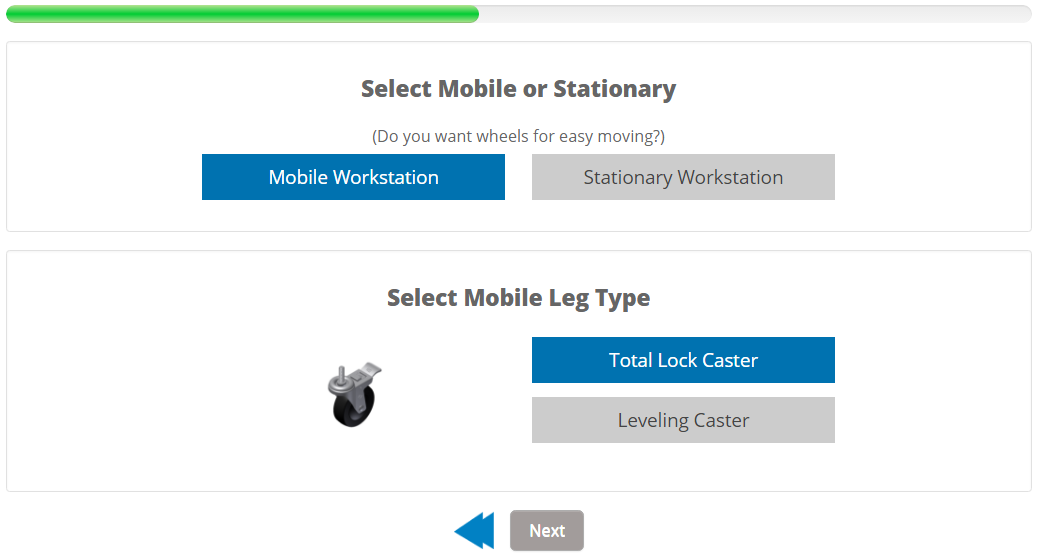Click the caster wheel product image
1037x560 pixels.
(354, 395)
